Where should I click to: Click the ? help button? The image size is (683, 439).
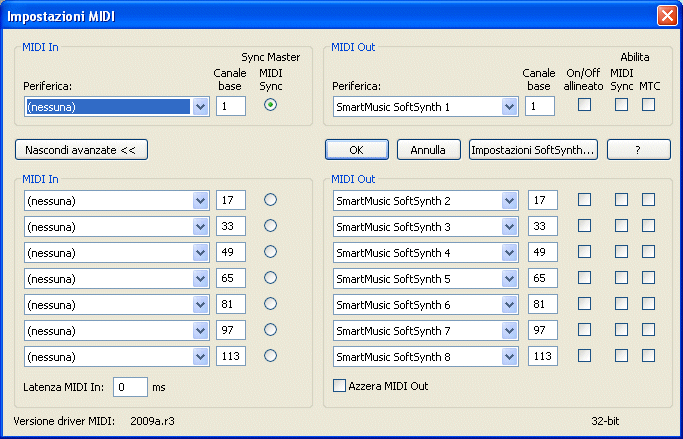coord(639,150)
